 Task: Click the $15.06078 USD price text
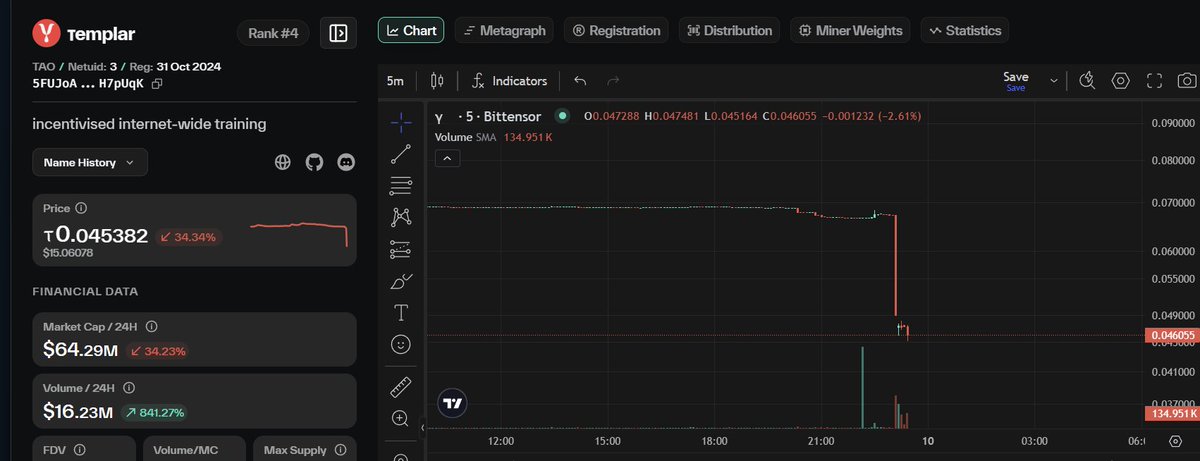click(x=68, y=253)
